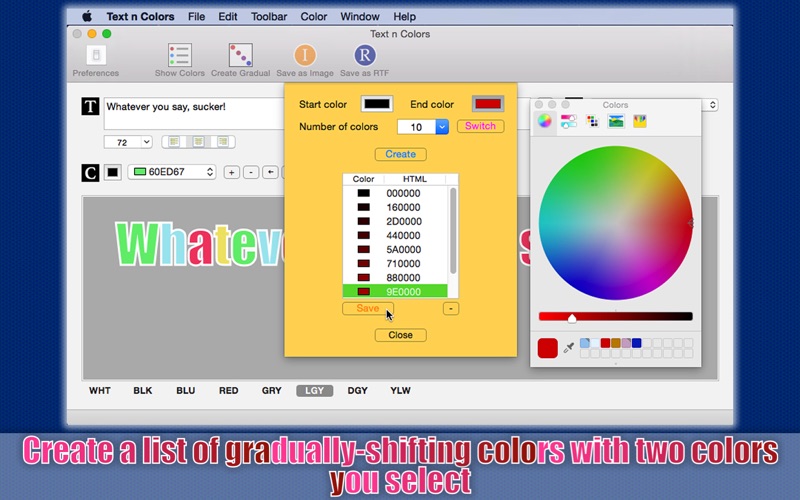Image resolution: width=800 pixels, height=500 pixels.
Task: Click the minus button beside 60ED67
Action: tap(251, 172)
